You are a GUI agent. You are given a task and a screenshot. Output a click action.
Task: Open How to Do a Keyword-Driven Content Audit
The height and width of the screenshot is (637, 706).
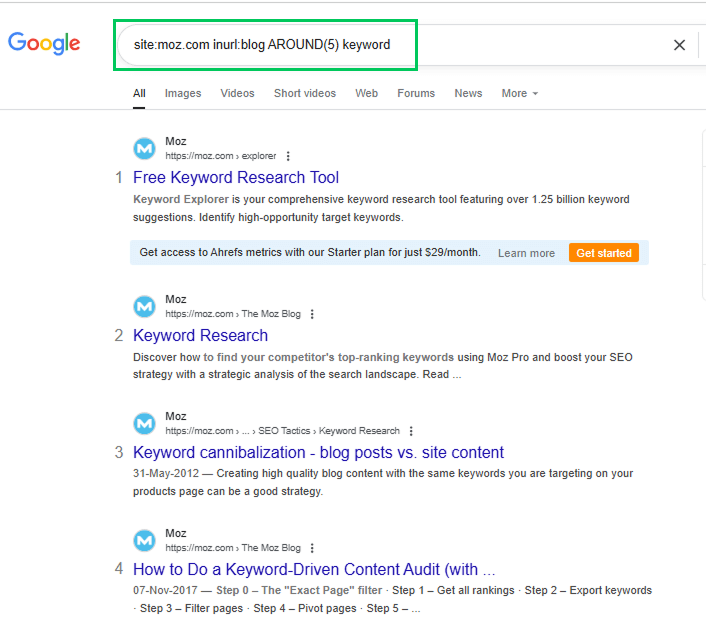coord(314,569)
